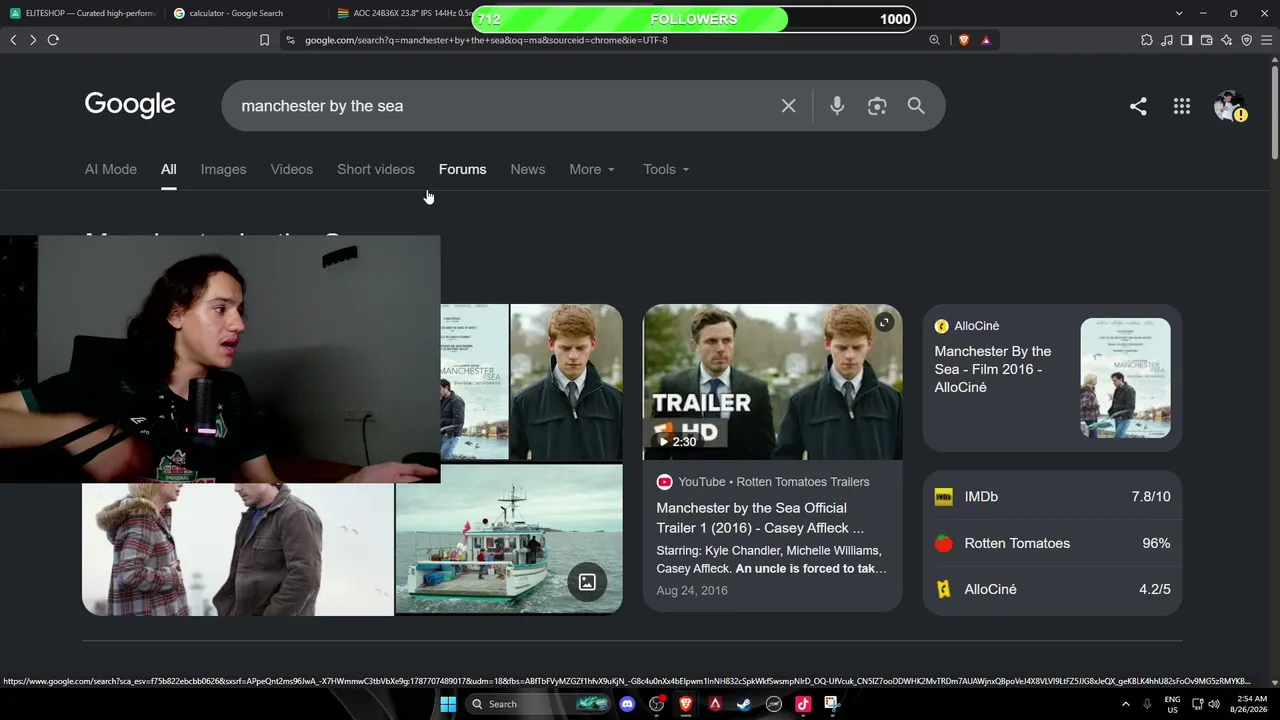Screen dimensions: 1280x720
Task: Open the Brave Shields lion icon
Action: pyautogui.click(x=964, y=40)
